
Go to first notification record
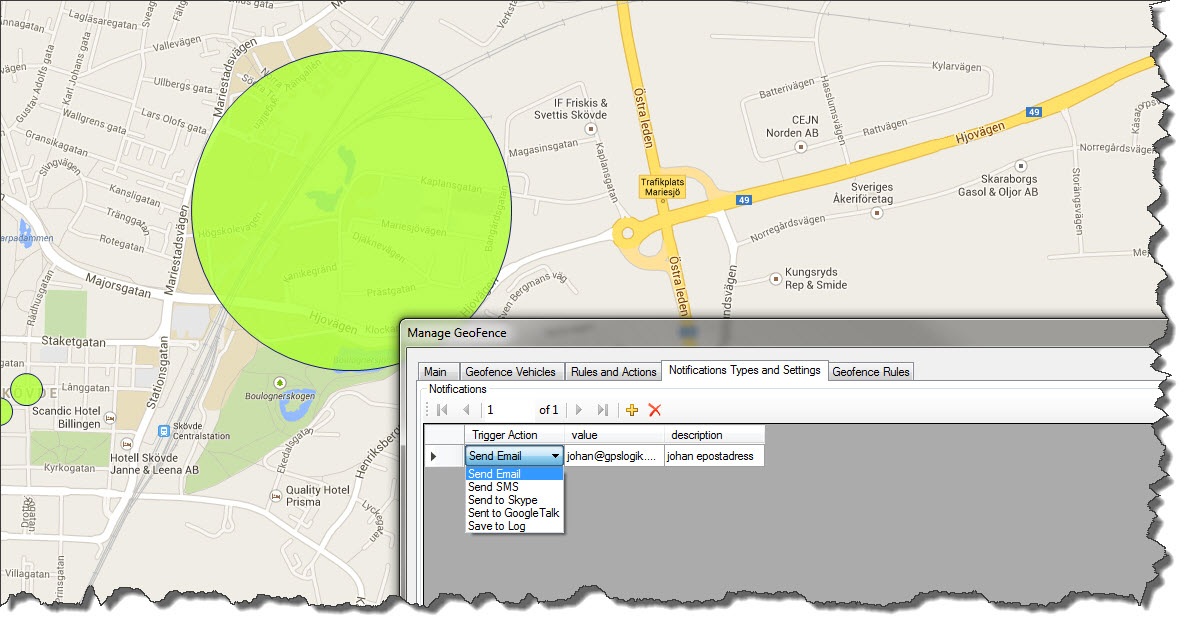[442, 410]
